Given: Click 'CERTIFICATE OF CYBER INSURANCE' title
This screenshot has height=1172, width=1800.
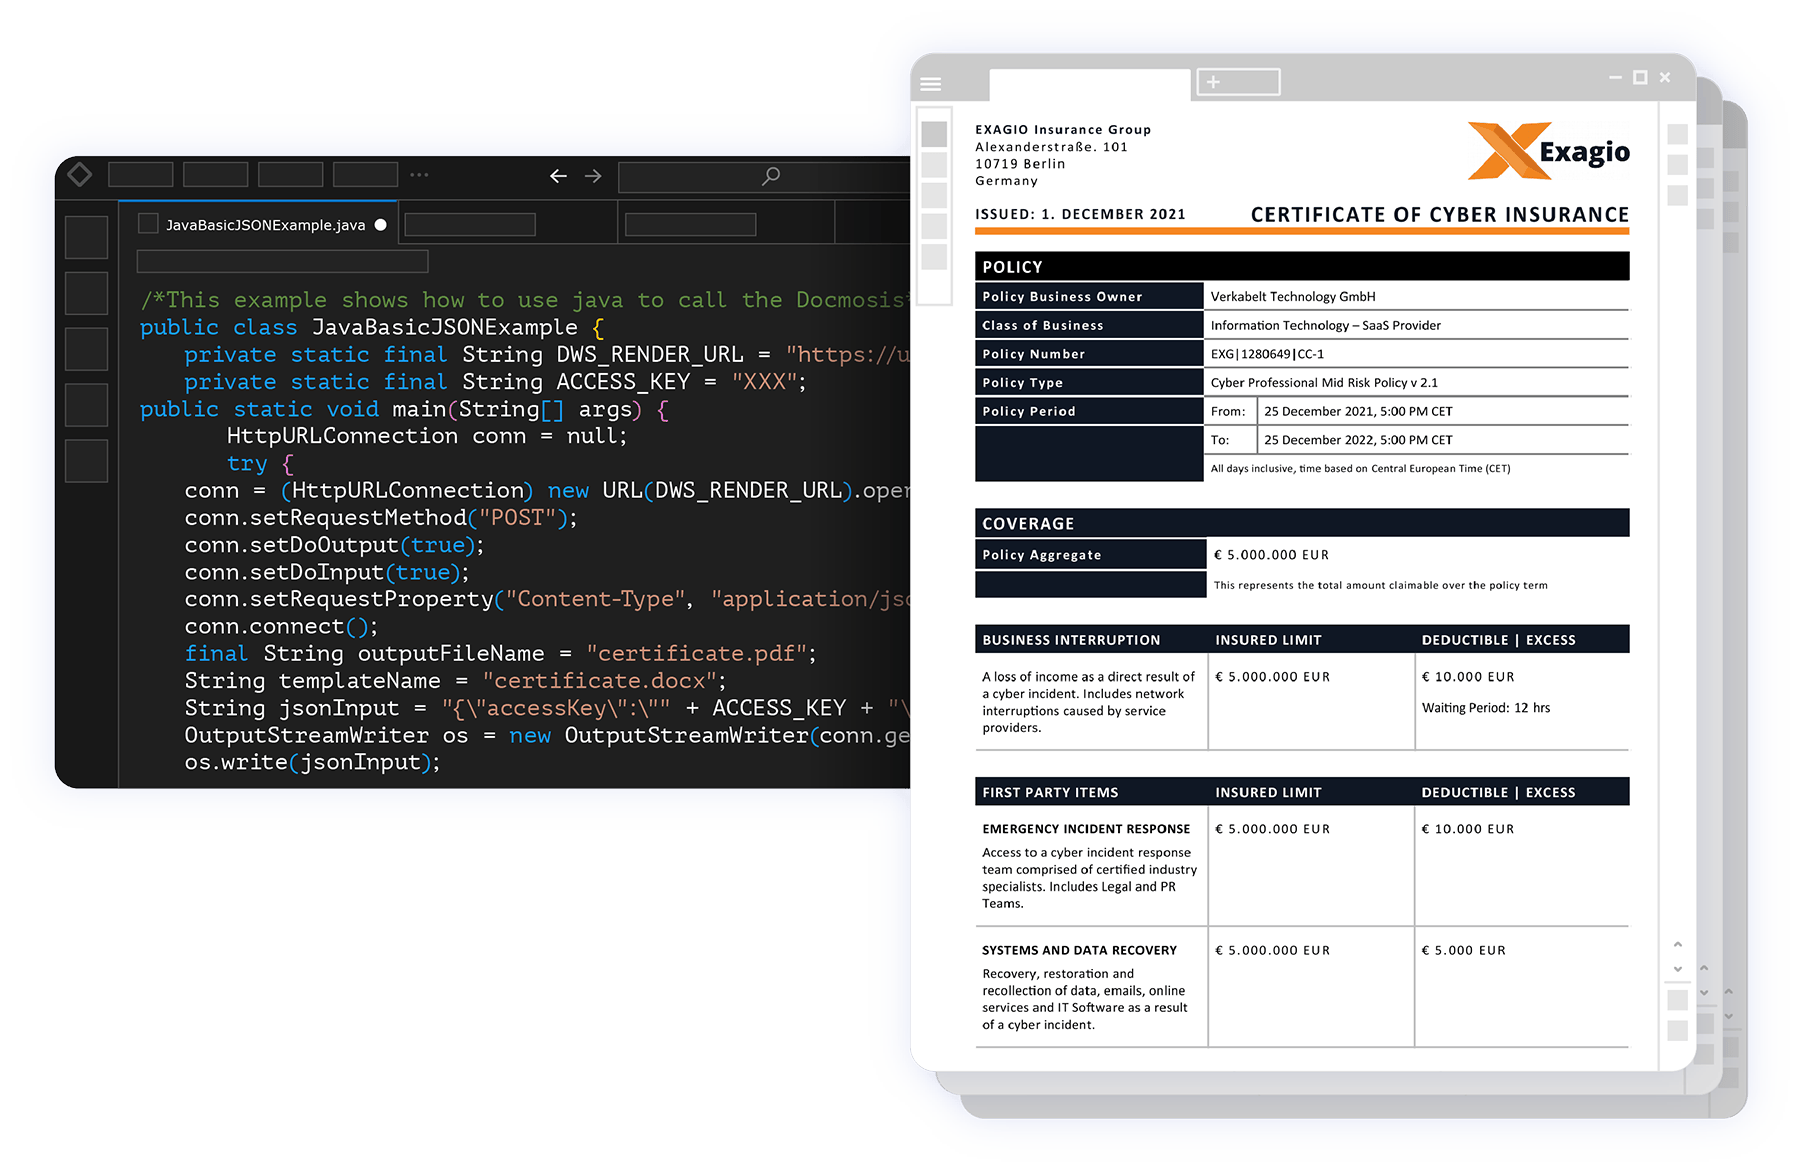Looking at the screenshot, I should point(1440,215).
